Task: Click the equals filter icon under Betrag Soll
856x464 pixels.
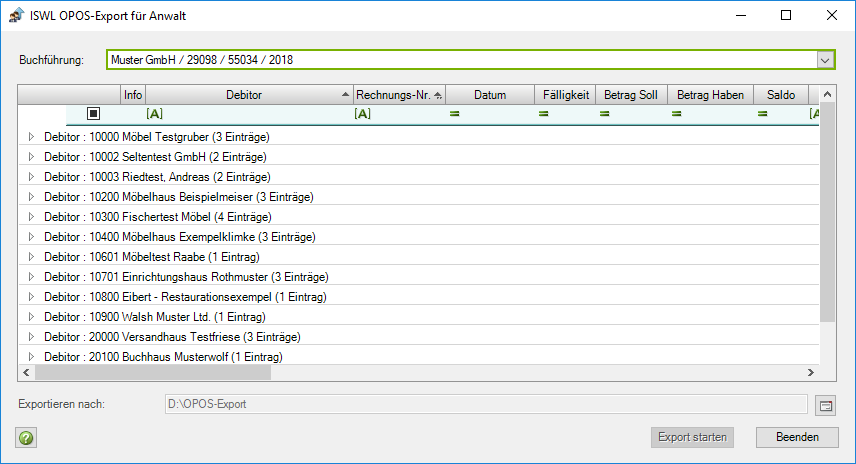Action: coord(604,114)
